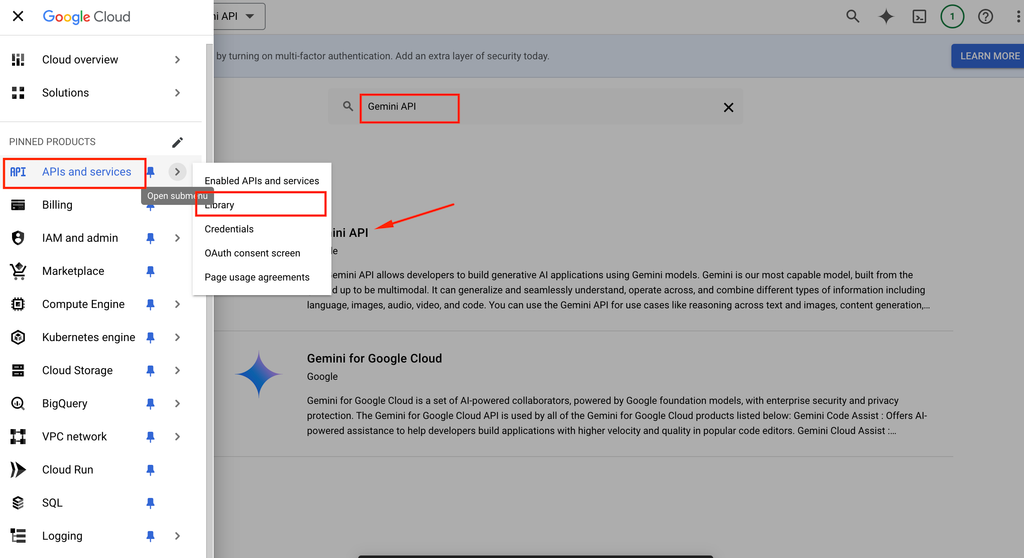Viewport: 1024px width, 558px height.
Task: Click inside the Gemini API search field
Action: (x=540, y=107)
